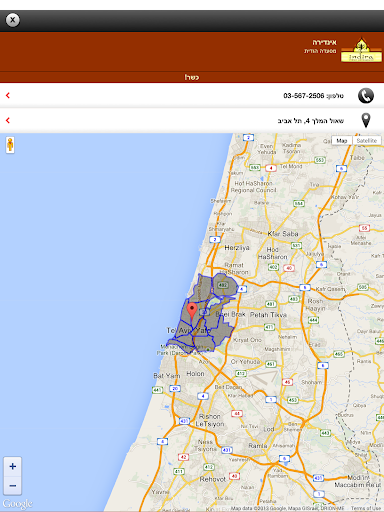Viewport: 384px width, 512px height.
Task: Select the Kosher tab in the brown bar
Action: click(x=192, y=77)
